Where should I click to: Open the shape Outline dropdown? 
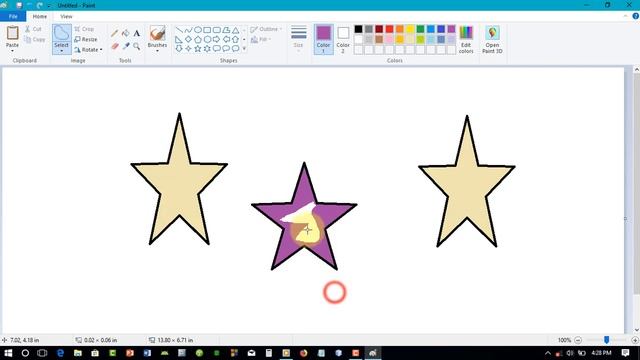[x=266, y=29]
